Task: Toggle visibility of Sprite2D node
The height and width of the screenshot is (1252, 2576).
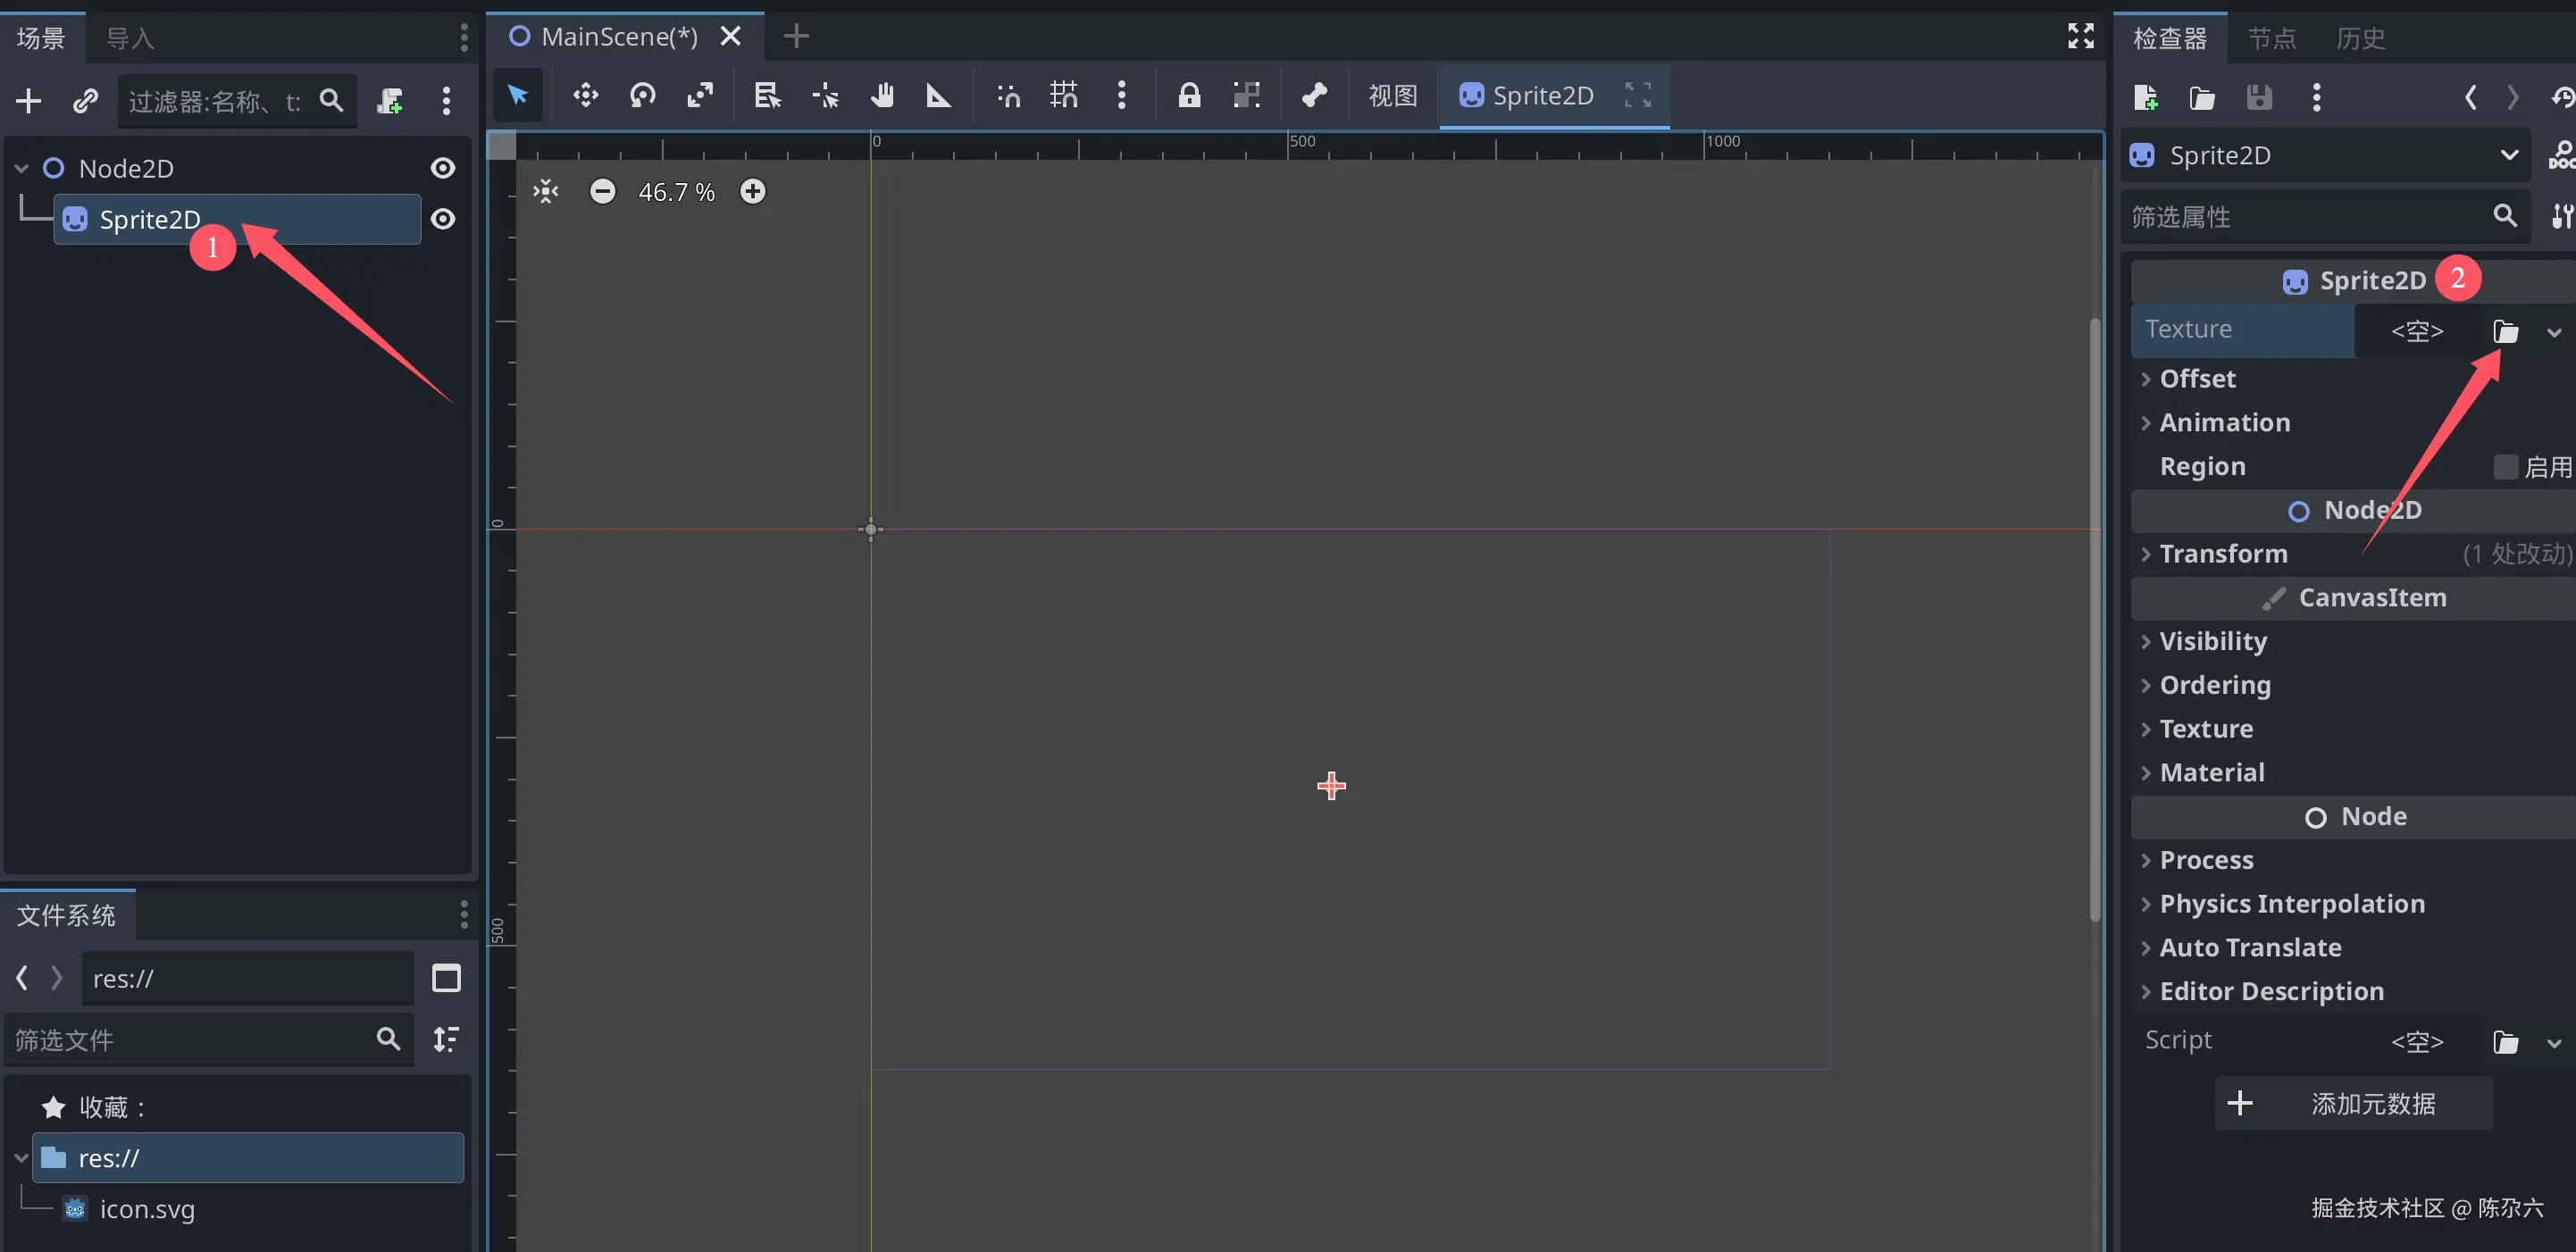Action: [443, 219]
